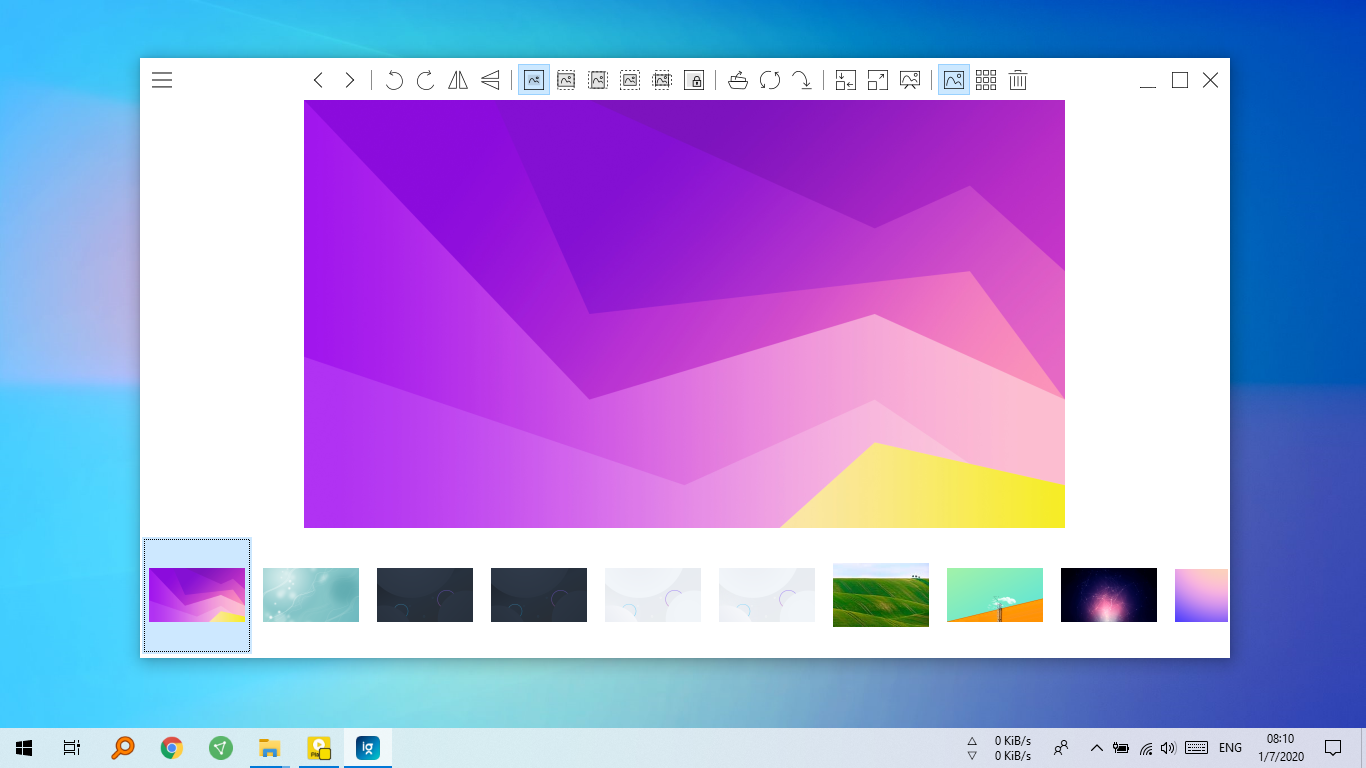1366x768 pixels.
Task: Open Task View on the taskbar
Action: pyautogui.click(x=72, y=748)
